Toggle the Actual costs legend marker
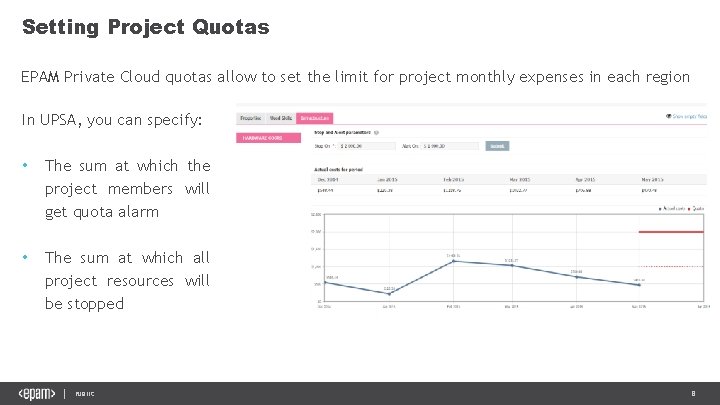Screen dimensions: 720x405 [x=660, y=209]
